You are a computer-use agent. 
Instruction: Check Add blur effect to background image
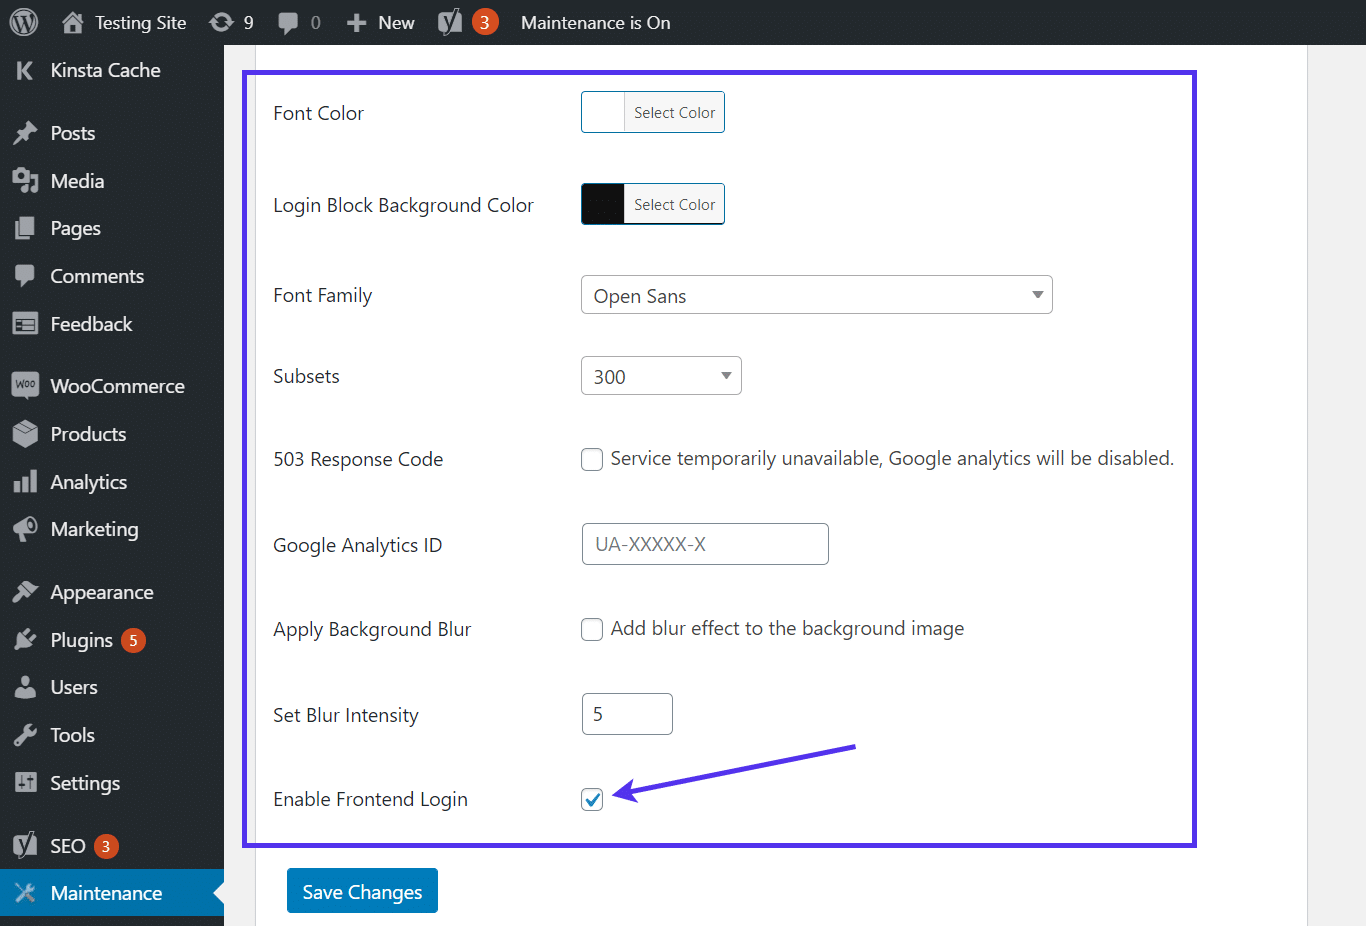pyautogui.click(x=592, y=629)
